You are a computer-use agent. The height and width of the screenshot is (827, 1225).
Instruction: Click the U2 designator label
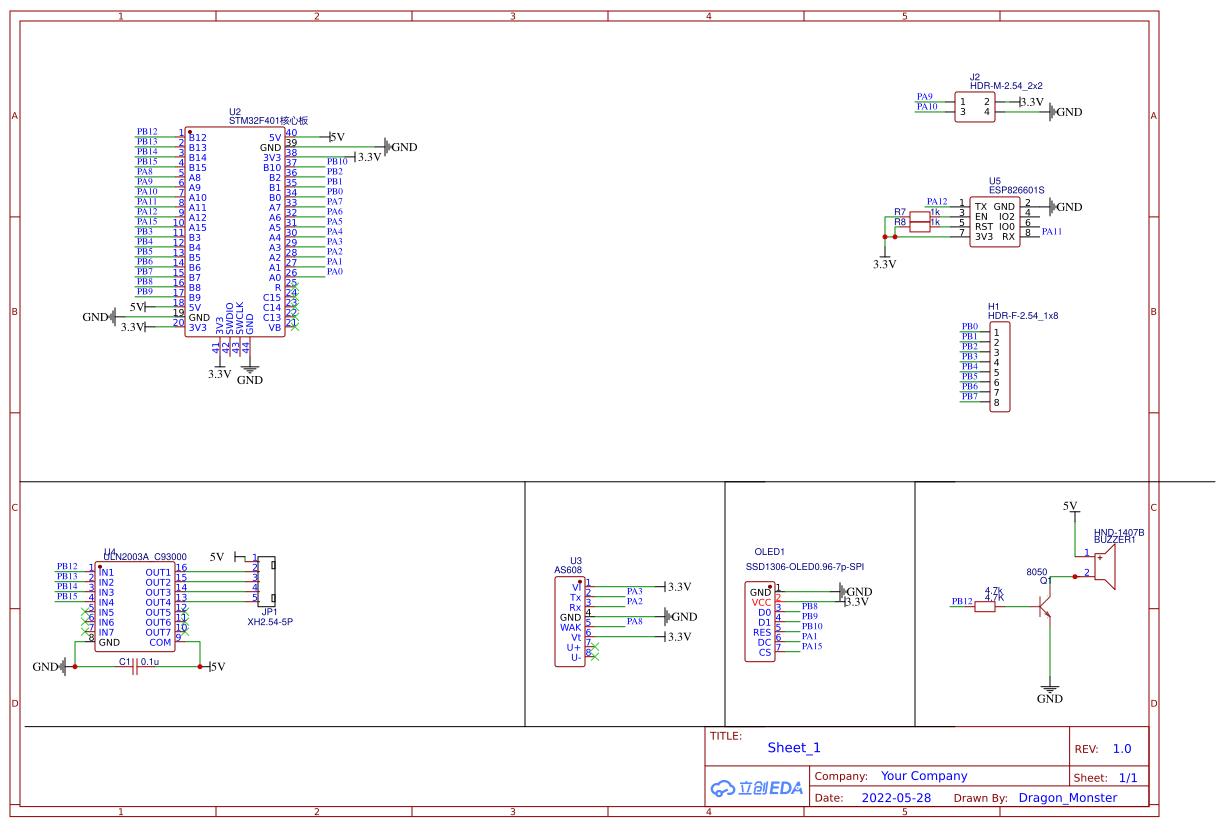(235, 112)
